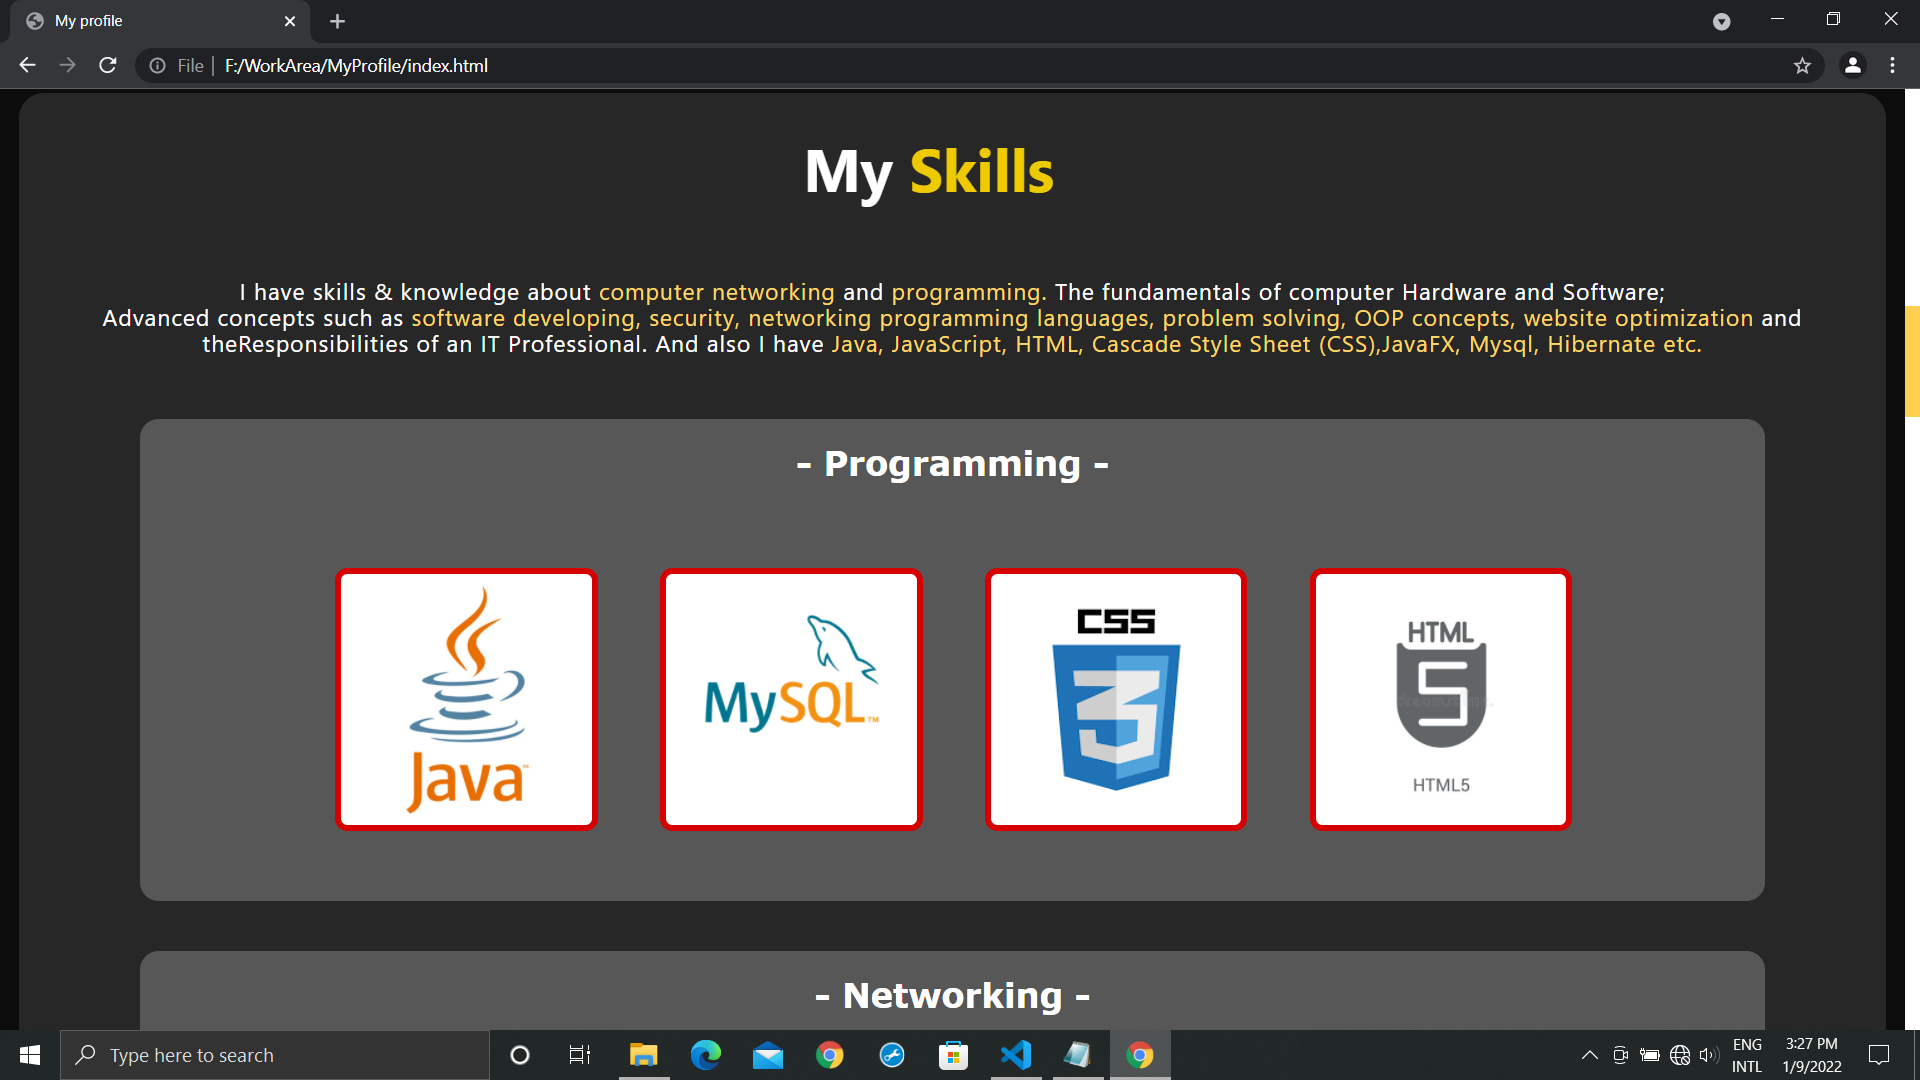The width and height of the screenshot is (1920, 1080).
Task: Reload the page with refresh icon
Action: (108, 65)
